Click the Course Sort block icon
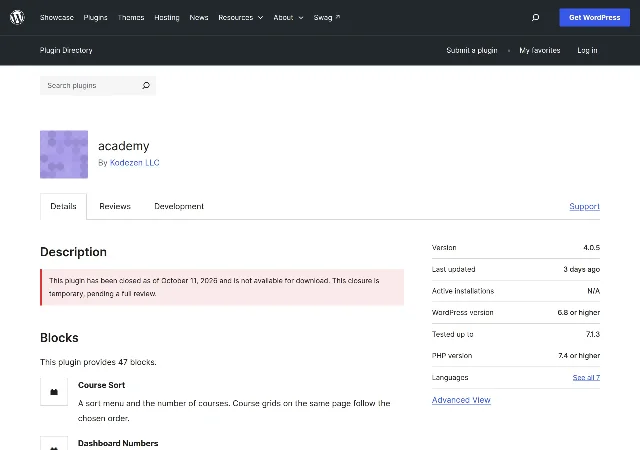 click(54, 392)
